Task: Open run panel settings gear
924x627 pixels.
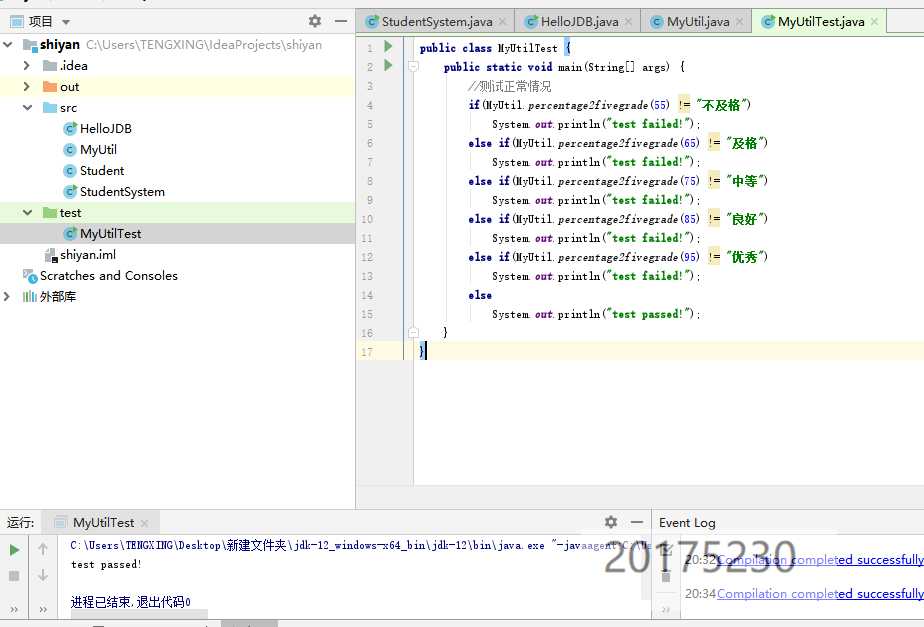Action: pos(611,522)
